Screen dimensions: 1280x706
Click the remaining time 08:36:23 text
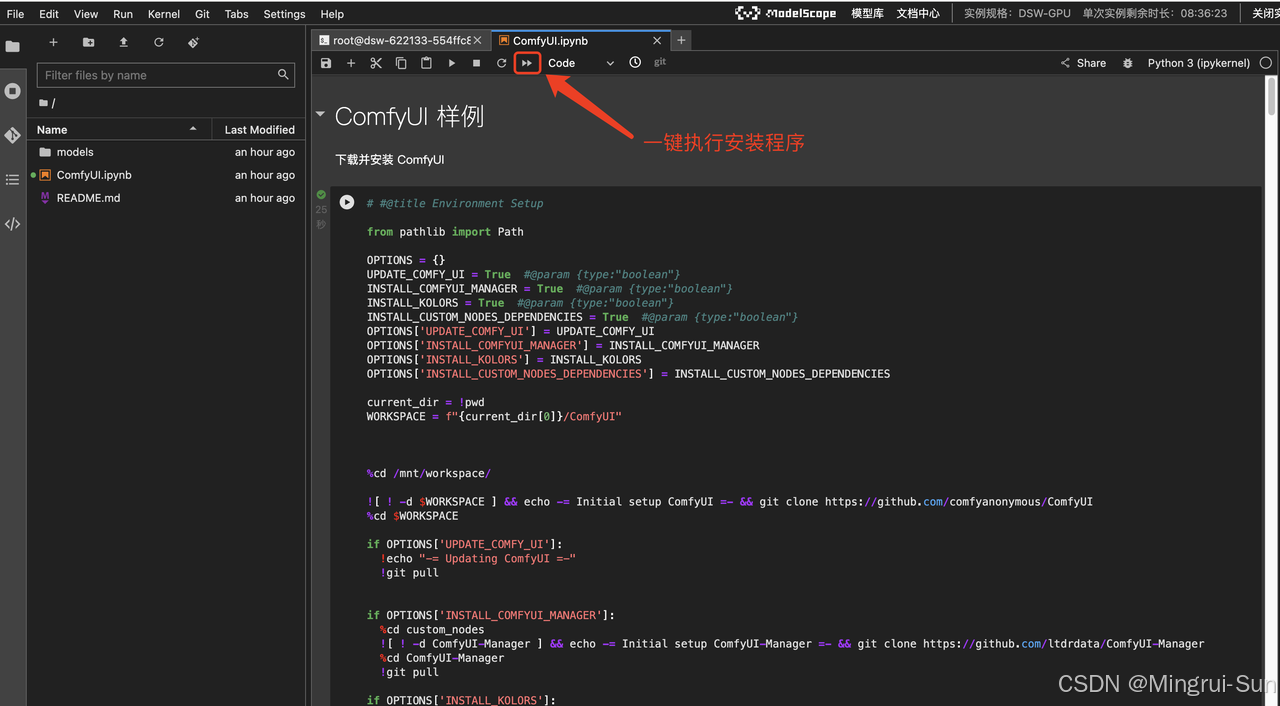1204,13
